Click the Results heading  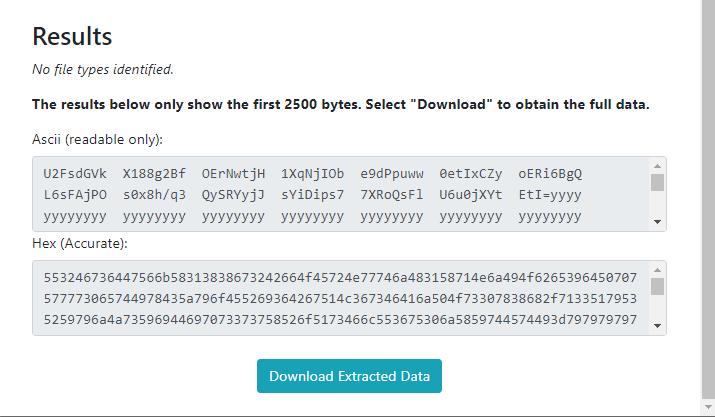click(x=72, y=36)
